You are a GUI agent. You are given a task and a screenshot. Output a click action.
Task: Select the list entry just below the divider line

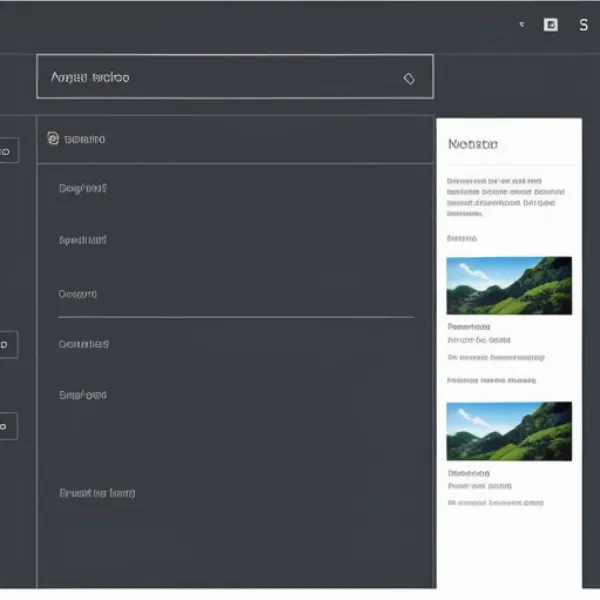point(84,344)
